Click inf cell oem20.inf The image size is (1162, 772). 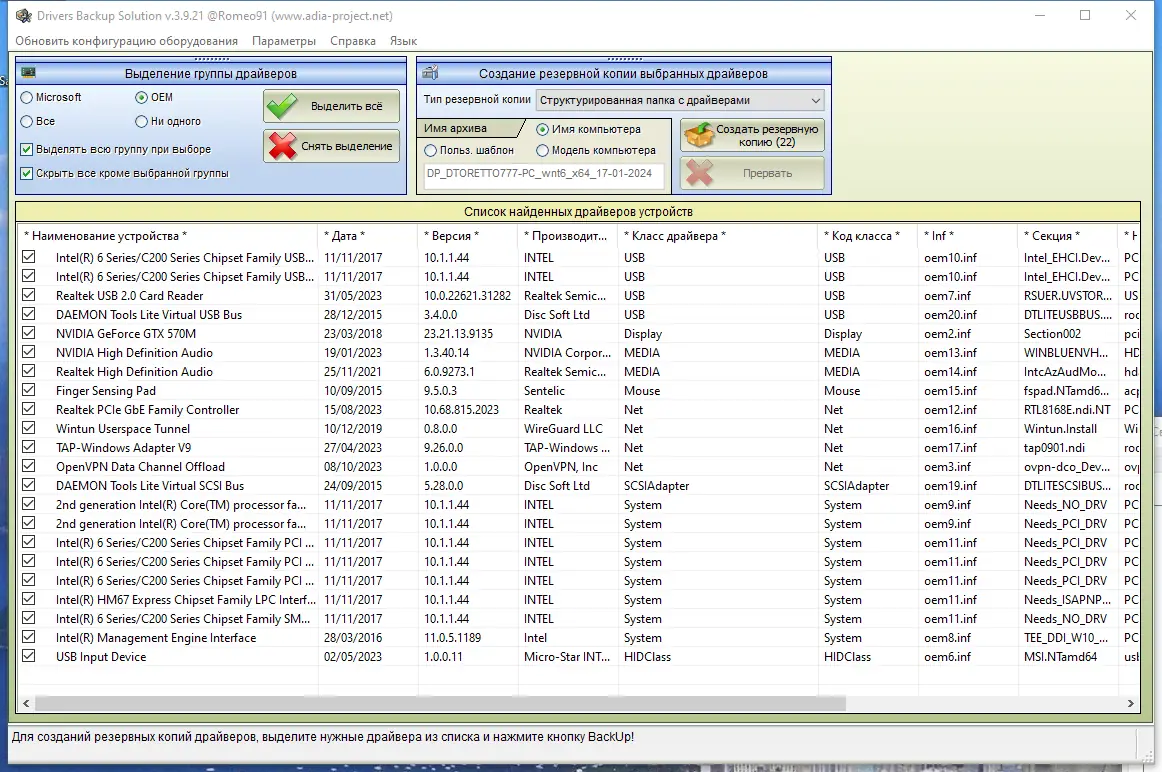(x=951, y=315)
